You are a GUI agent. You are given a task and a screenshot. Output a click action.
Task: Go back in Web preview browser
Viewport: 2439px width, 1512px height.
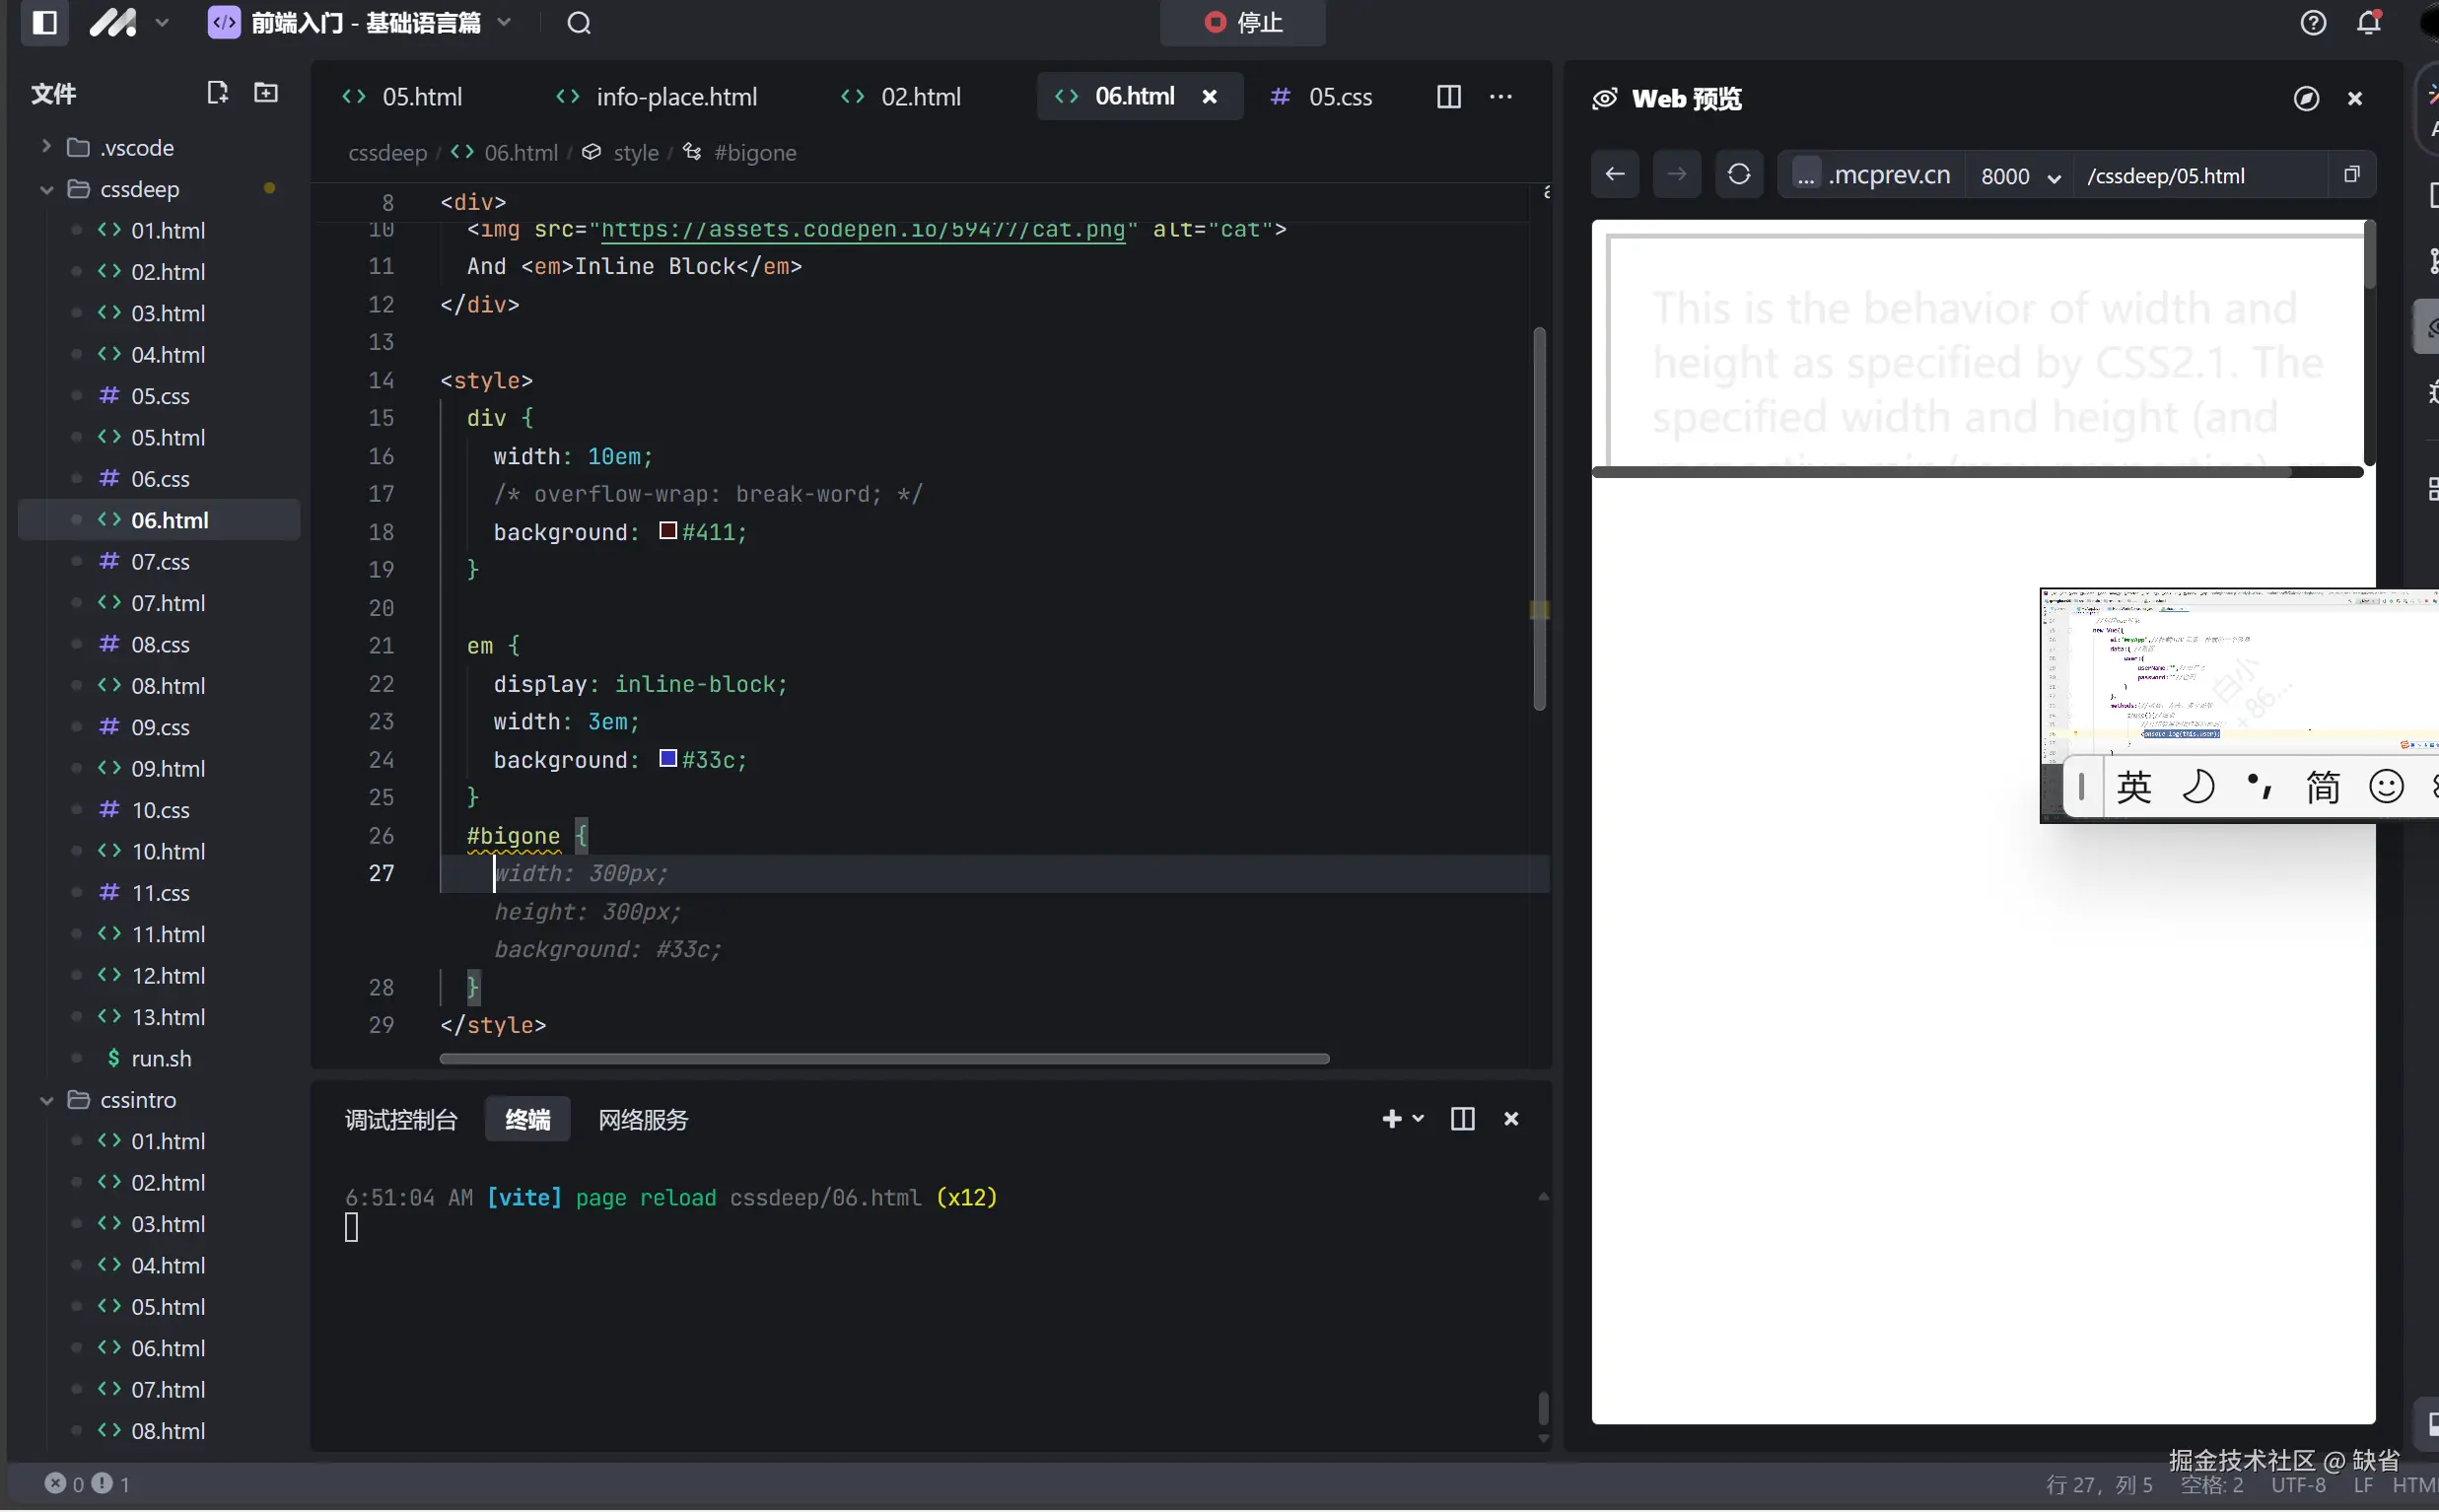(x=1614, y=175)
